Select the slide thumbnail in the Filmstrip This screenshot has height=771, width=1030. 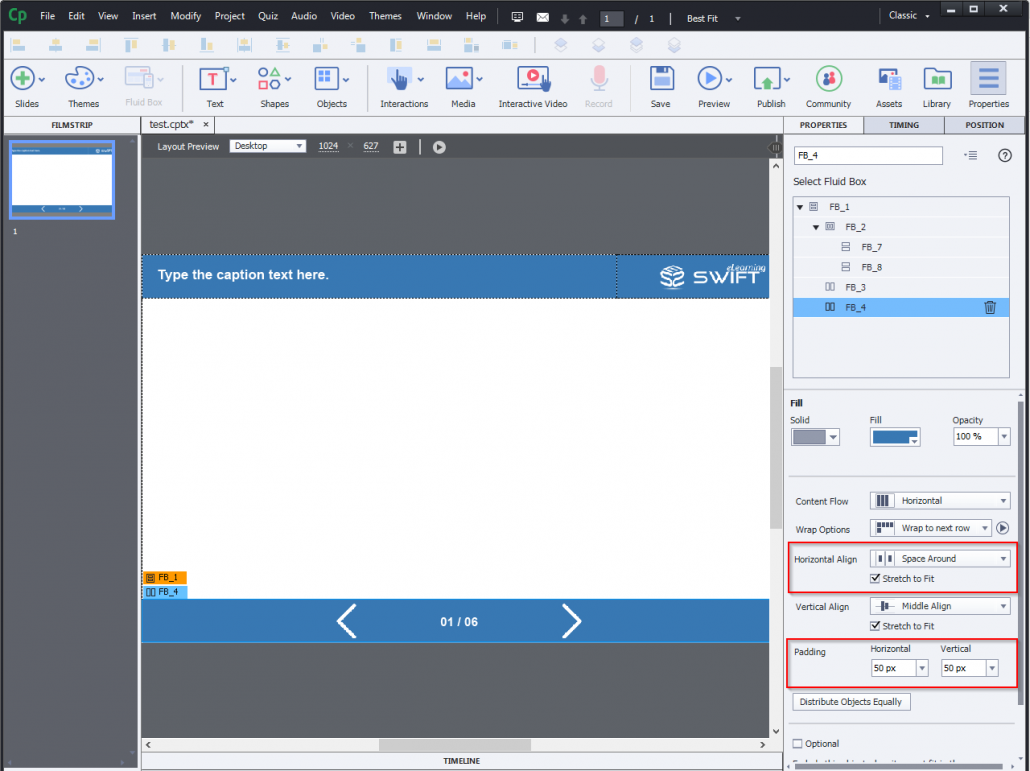(62, 180)
